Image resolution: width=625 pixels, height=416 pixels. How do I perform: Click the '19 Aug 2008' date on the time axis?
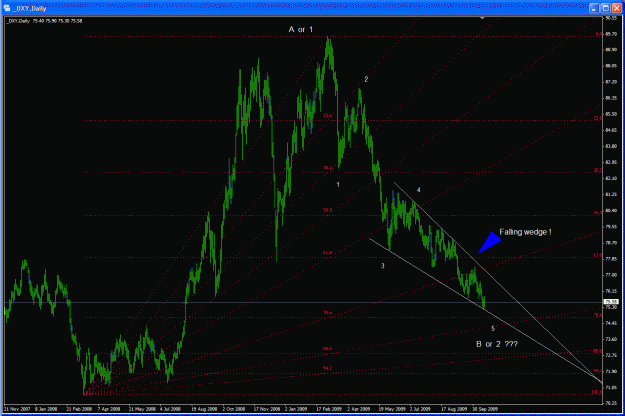click(x=204, y=409)
